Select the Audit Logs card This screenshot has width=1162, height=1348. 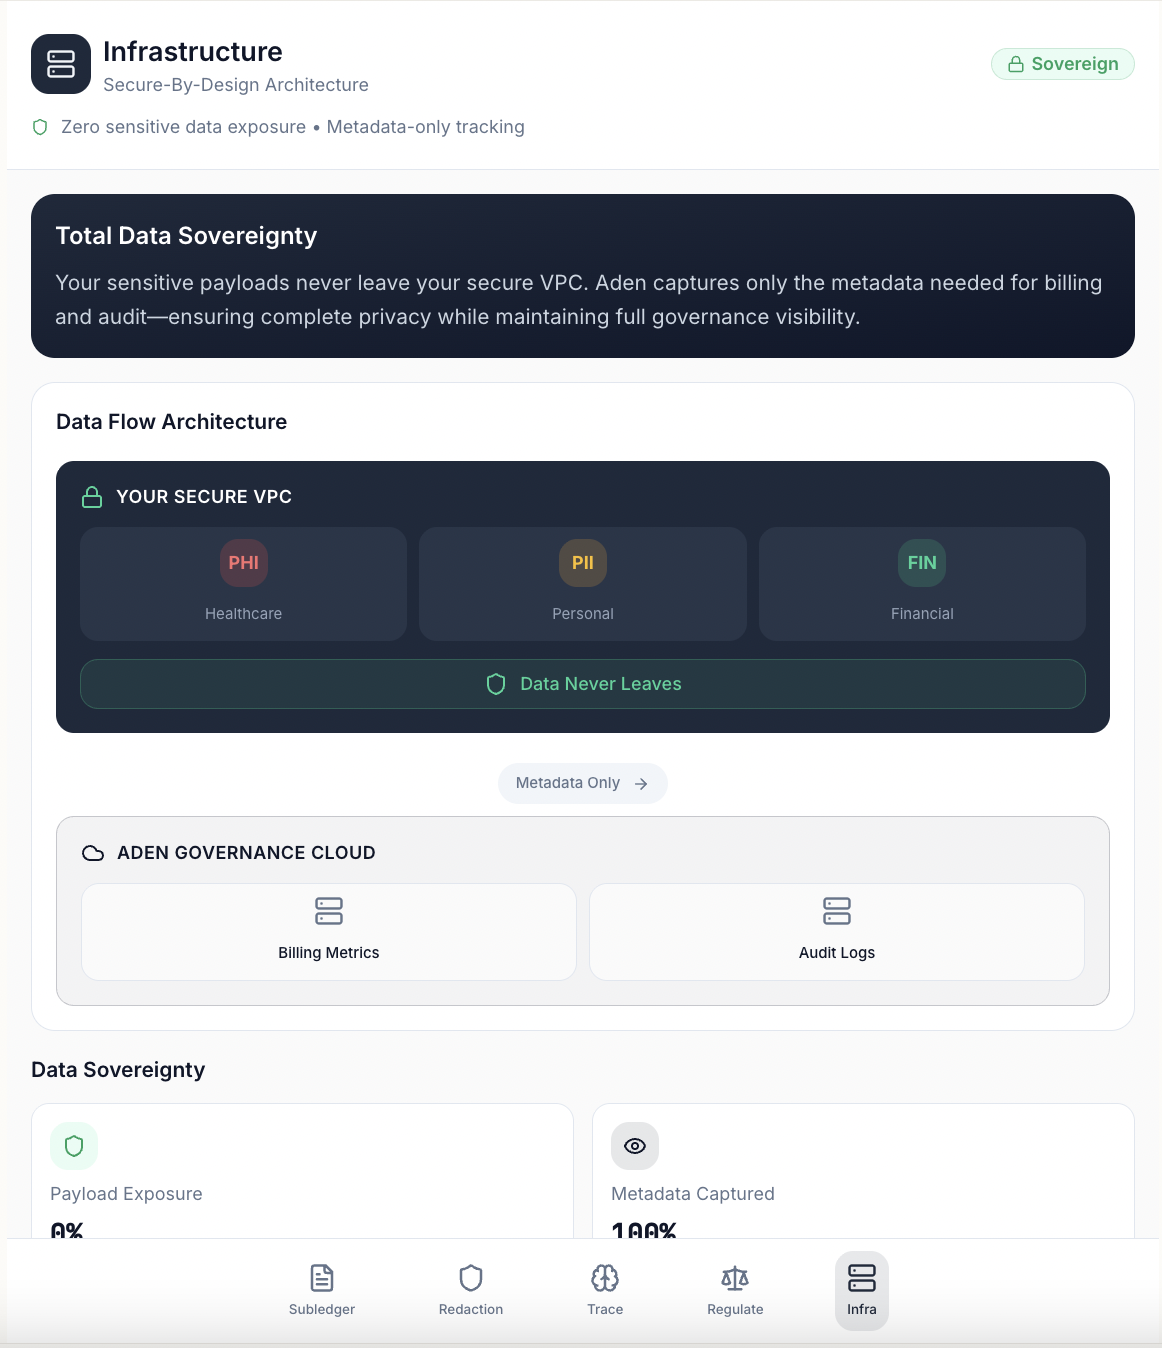(837, 932)
